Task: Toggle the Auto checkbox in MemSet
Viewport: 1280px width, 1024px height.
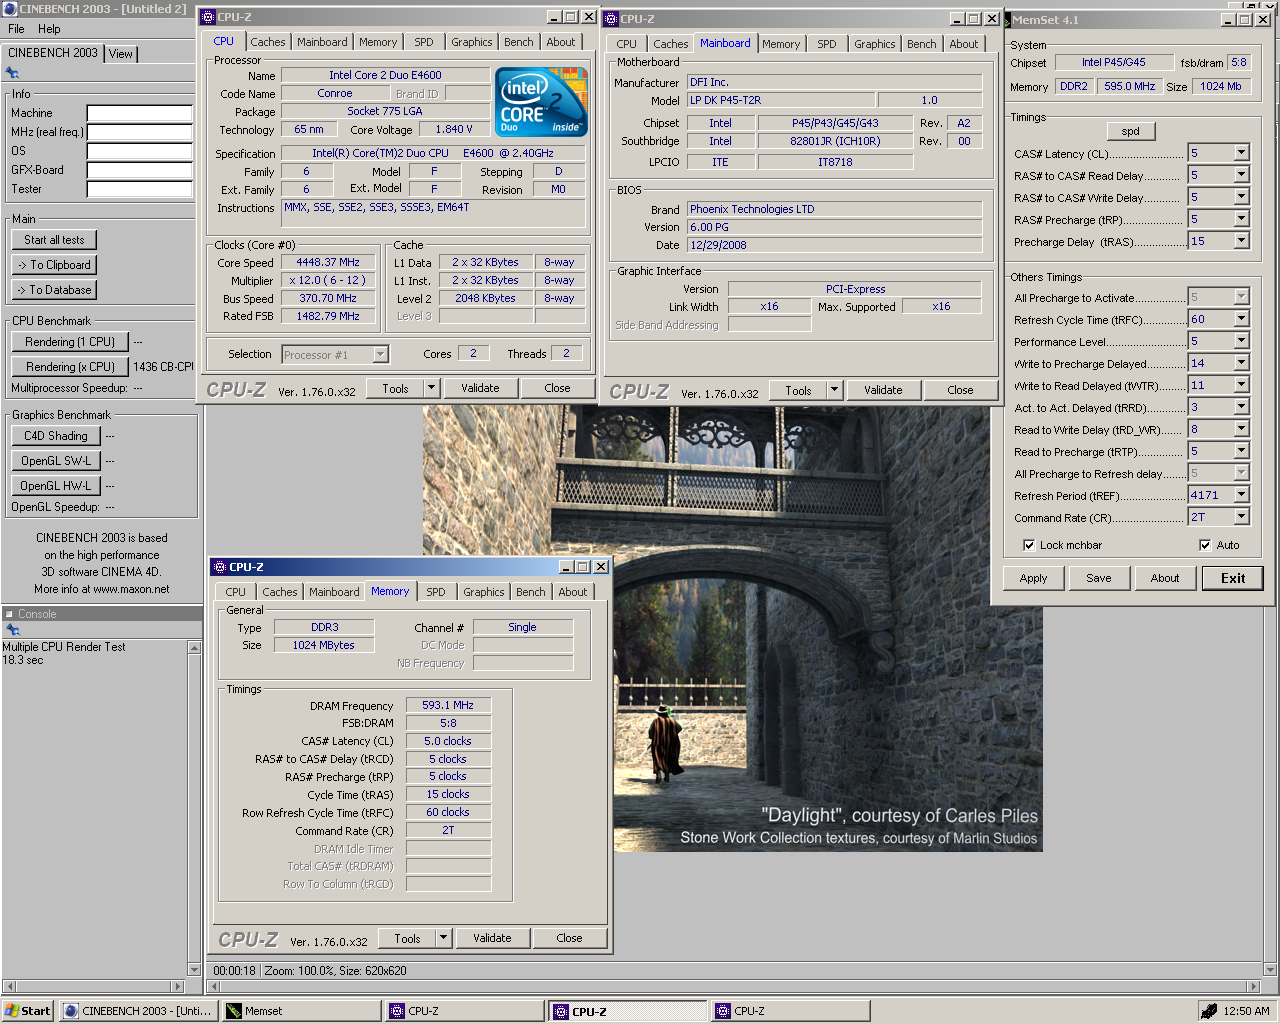Action: (x=1205, y=545)
